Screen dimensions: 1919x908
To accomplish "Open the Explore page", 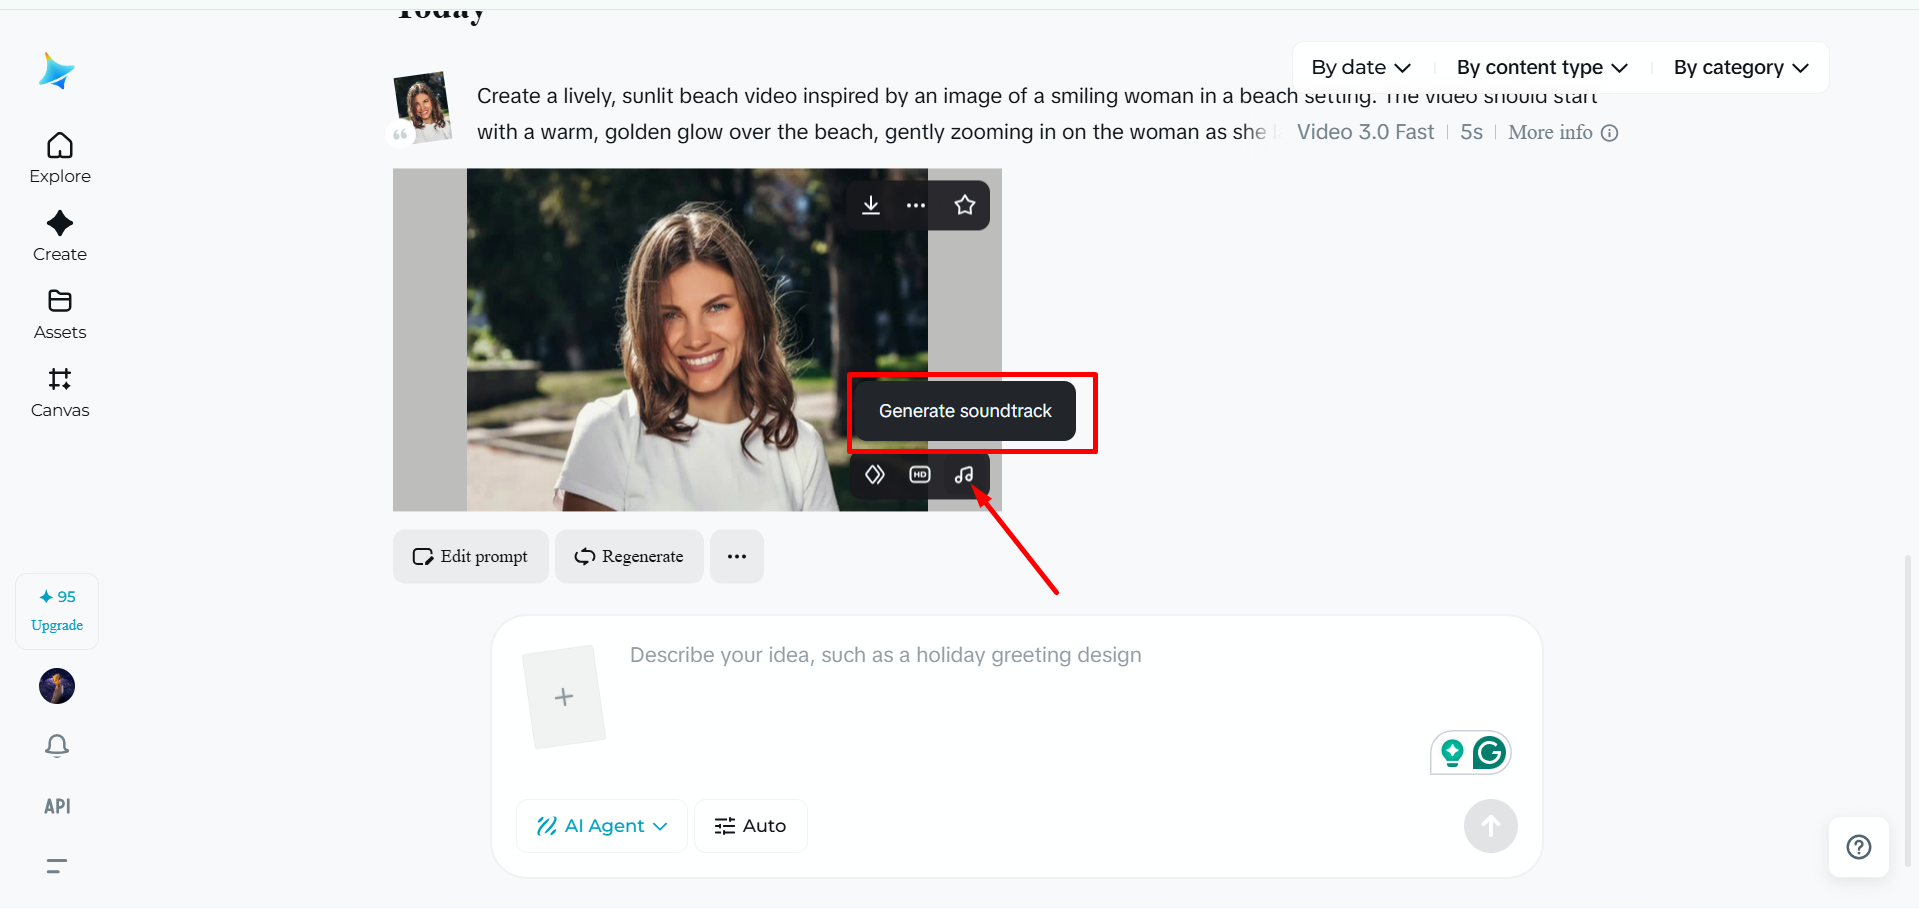I will click(60, 158).
